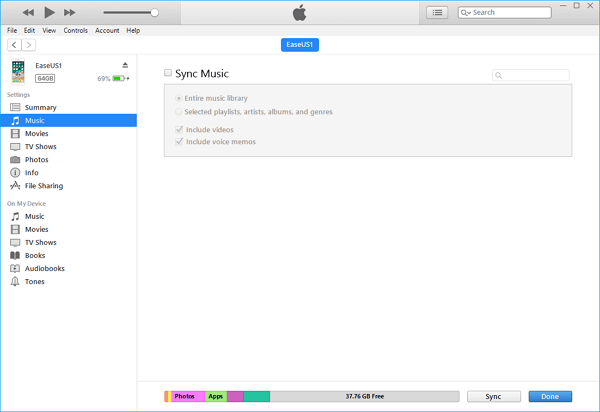
Task: Open File Sharing in sidebar
Action: point(45,186)
